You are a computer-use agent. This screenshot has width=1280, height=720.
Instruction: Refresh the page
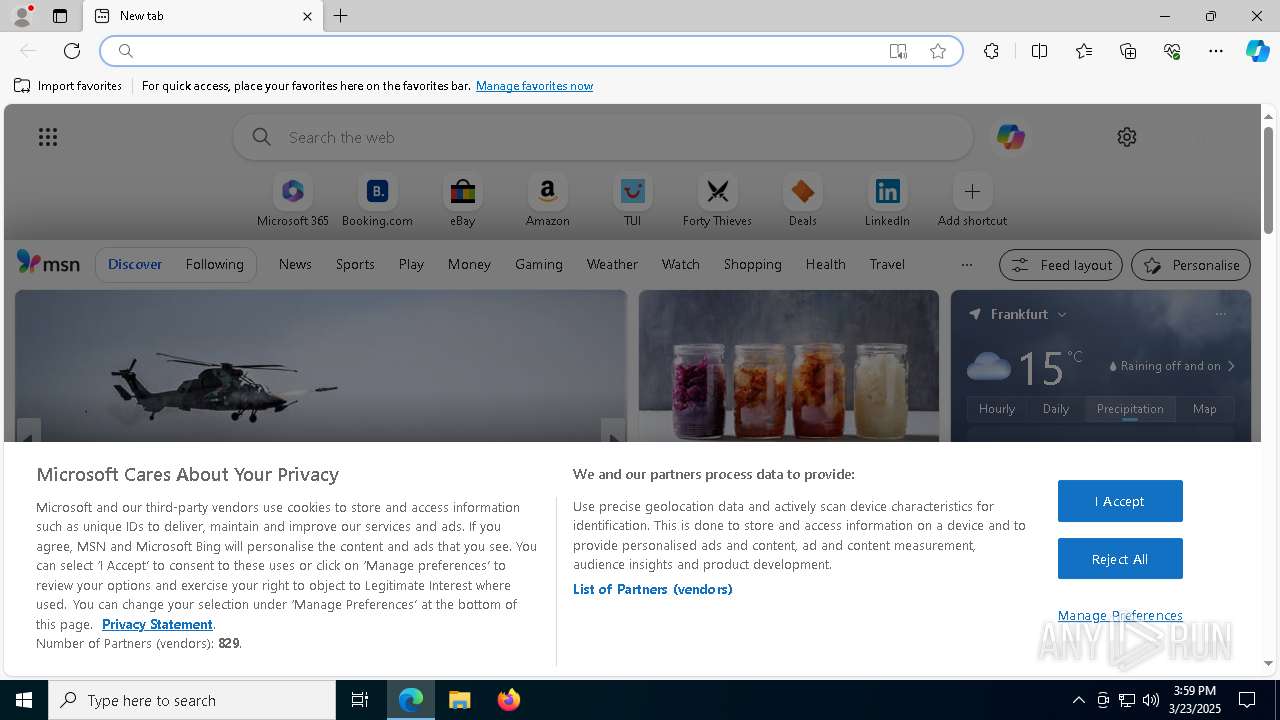(x=72, y=51)
